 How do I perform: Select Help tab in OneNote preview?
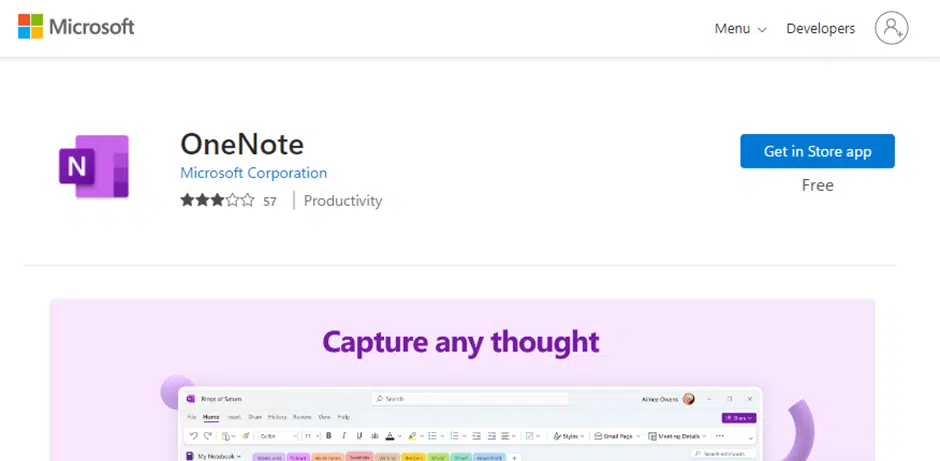point(344,417)
